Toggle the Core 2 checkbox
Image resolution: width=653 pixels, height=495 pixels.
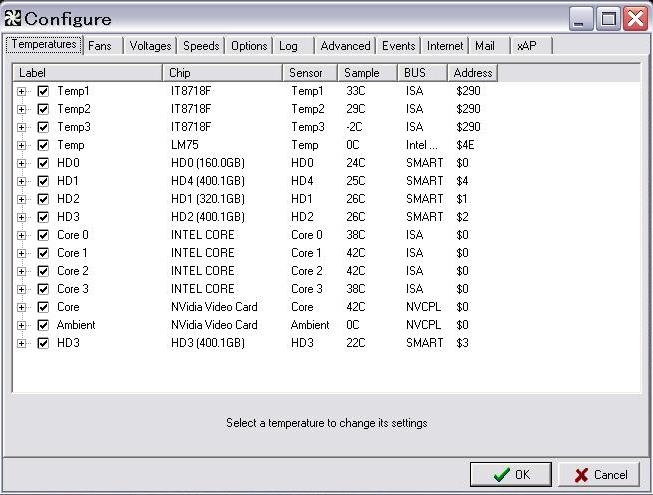tap(43, 271)
